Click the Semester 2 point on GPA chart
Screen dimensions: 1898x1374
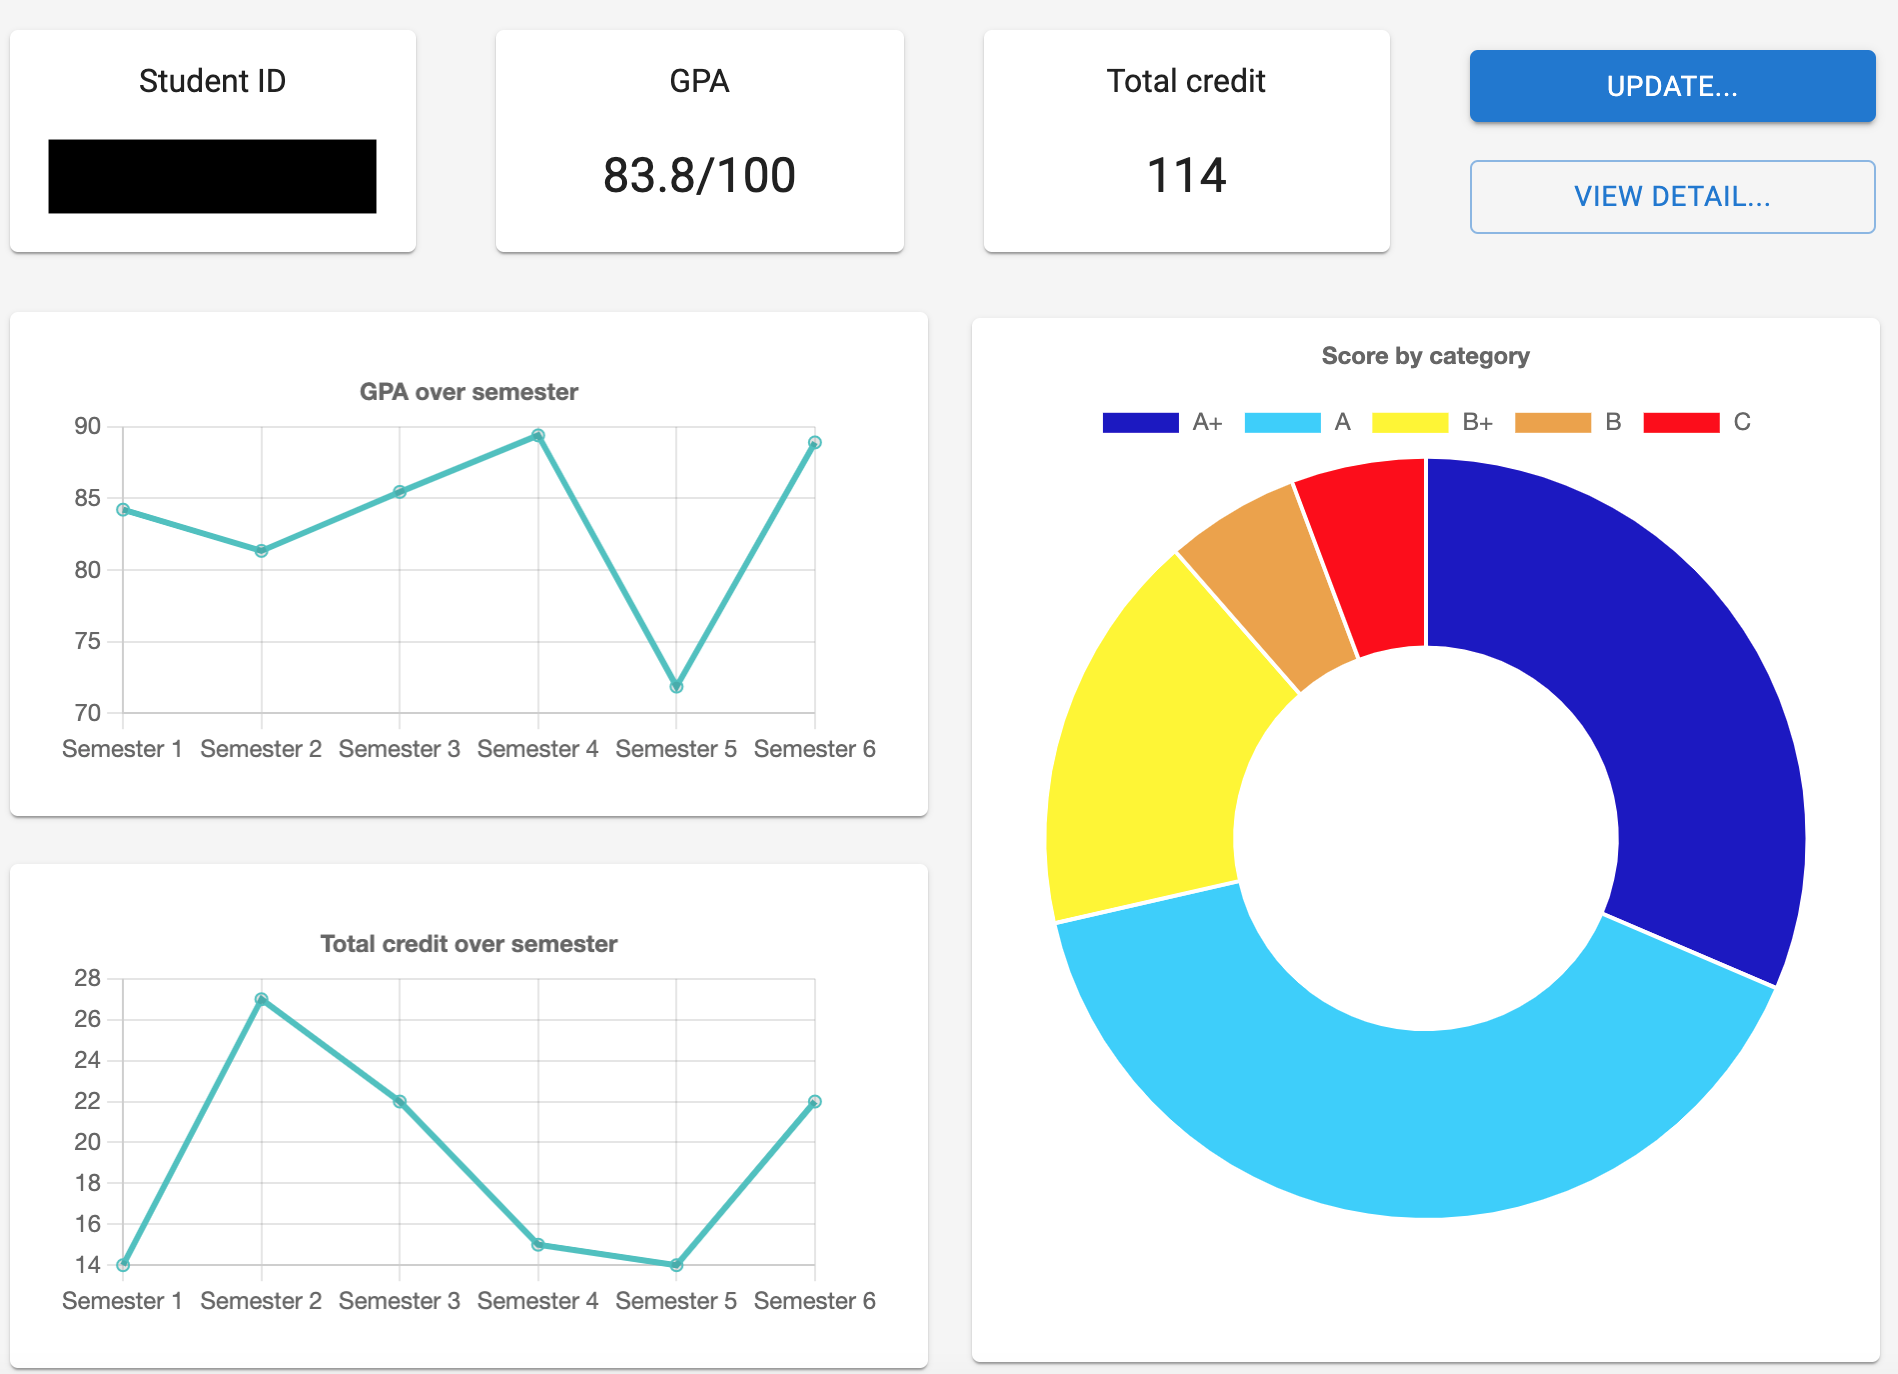point(261,551)
